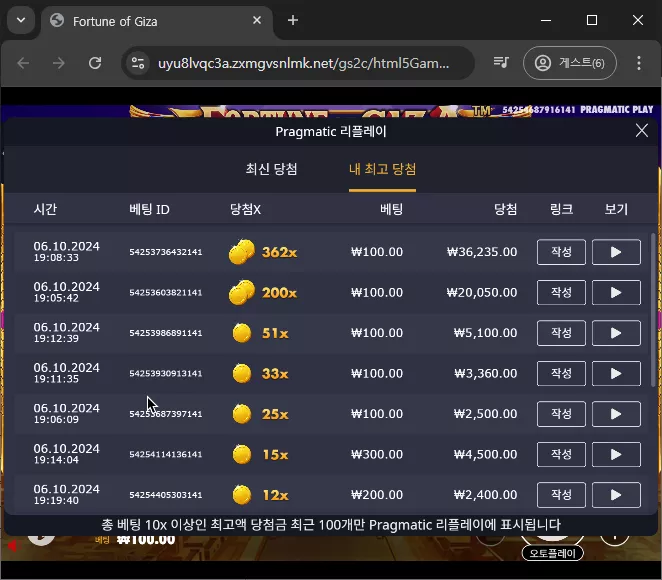Screen dimensions: 662x580
Task: Click 작성 button for 25x win row
Action: pos(561,414)
